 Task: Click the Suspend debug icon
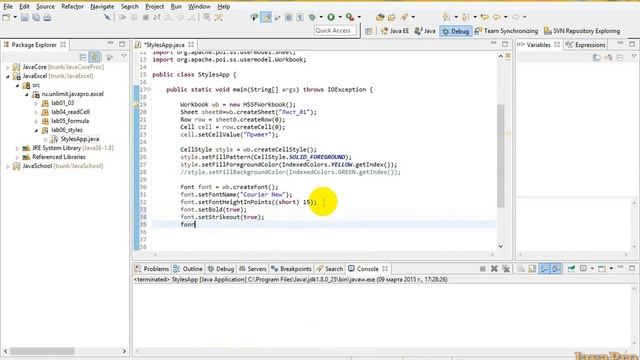point(134,17)
